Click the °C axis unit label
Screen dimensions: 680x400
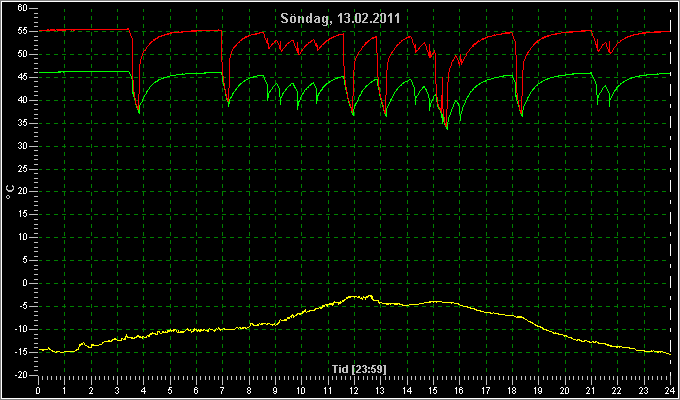10,192
